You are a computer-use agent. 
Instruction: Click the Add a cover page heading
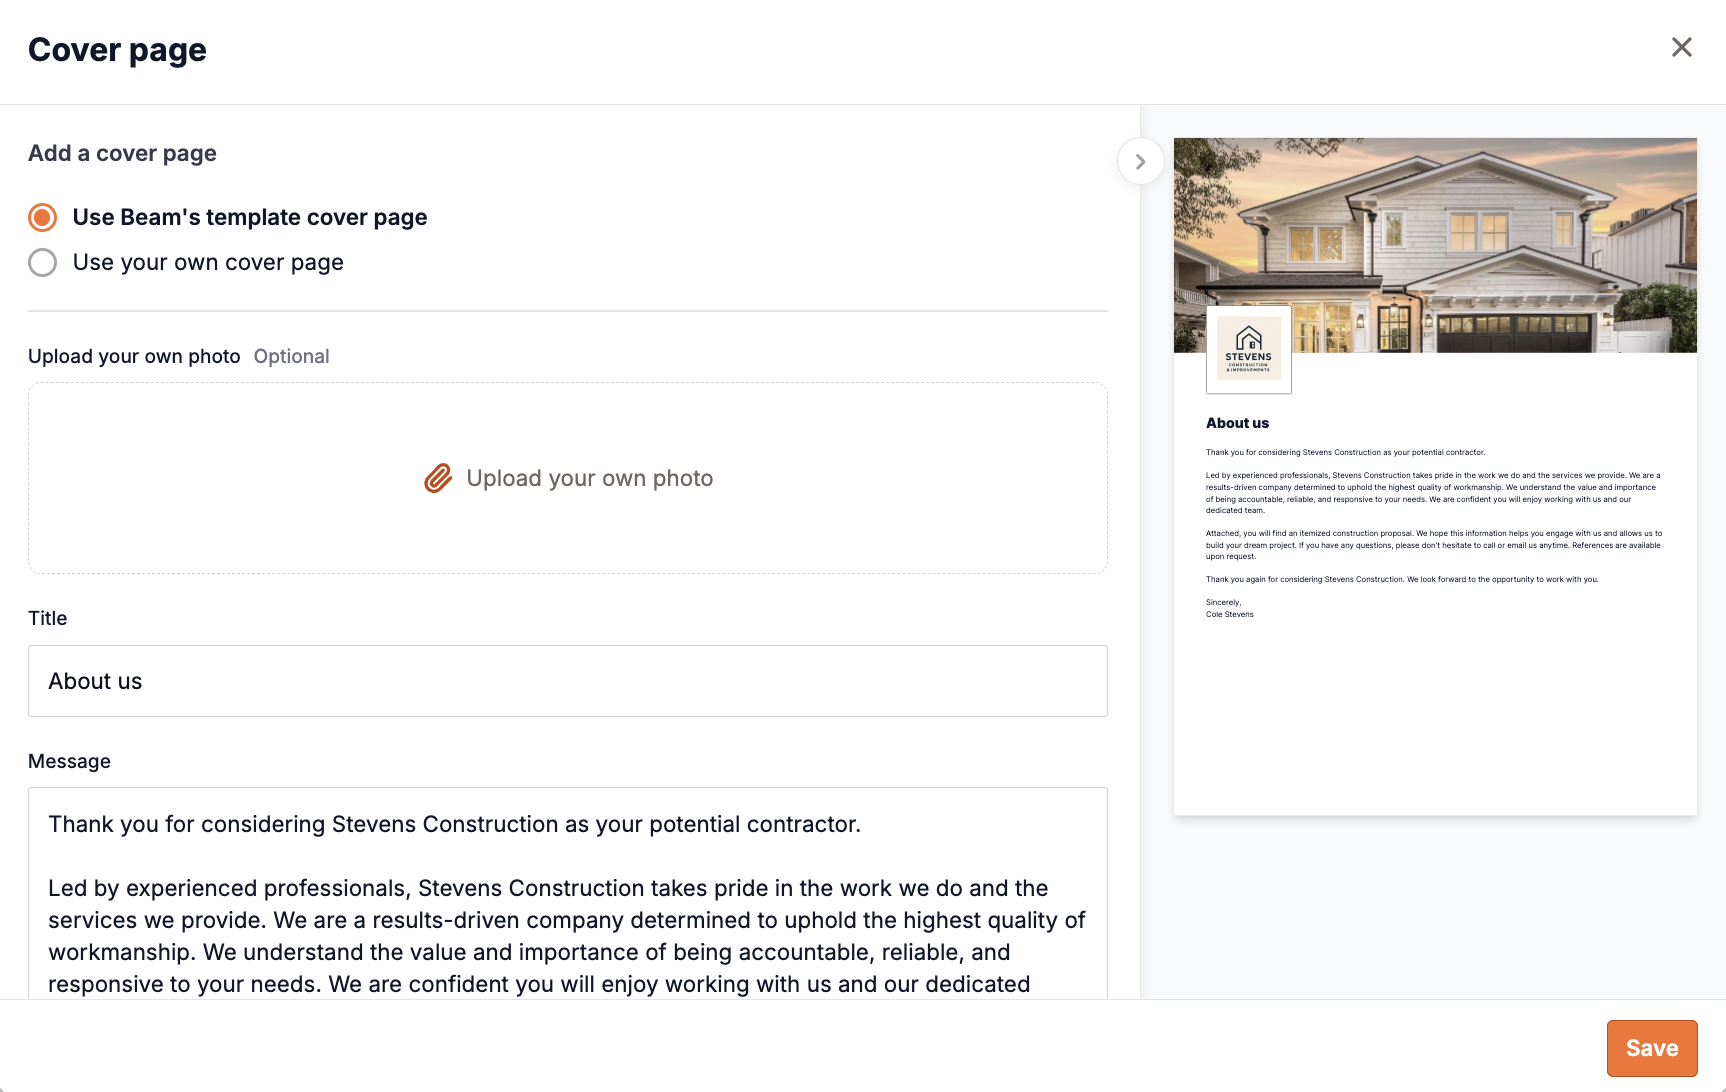tap(122, 153)
